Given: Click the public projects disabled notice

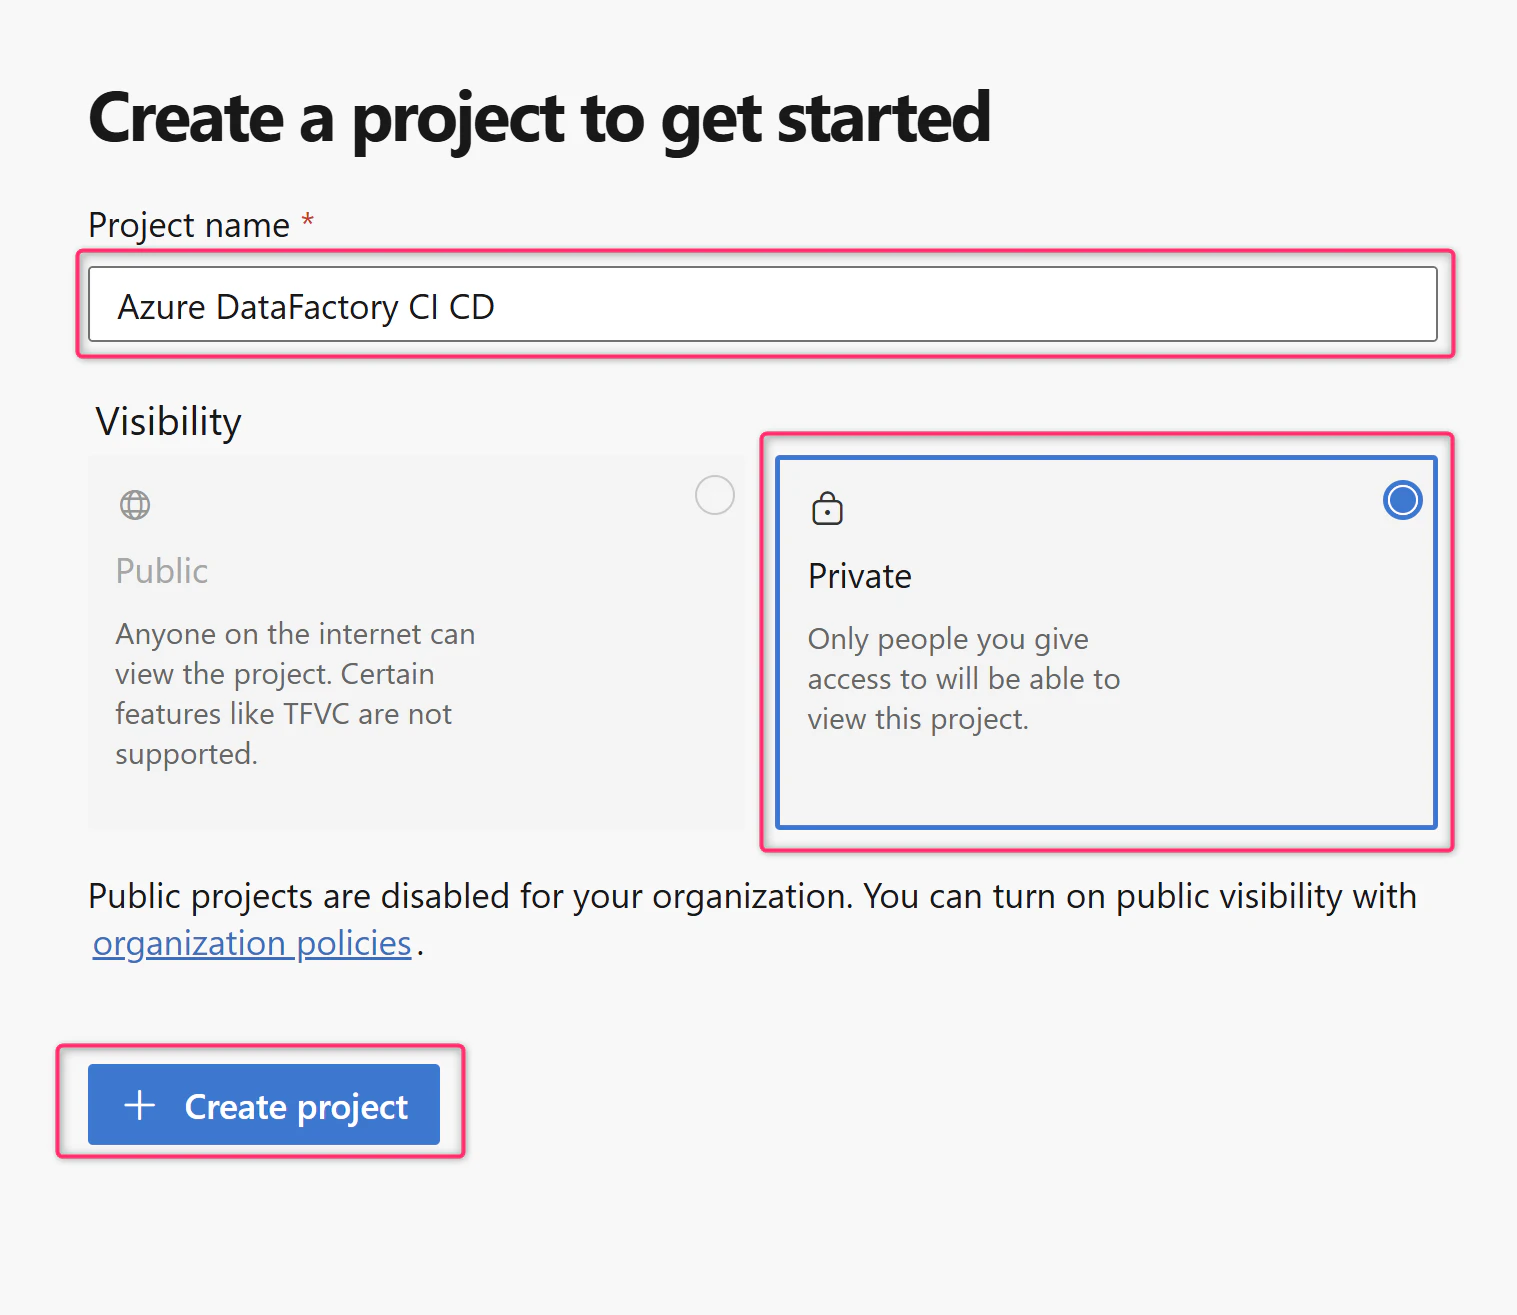Looking at the screenshot, I should tap(752, 919).
